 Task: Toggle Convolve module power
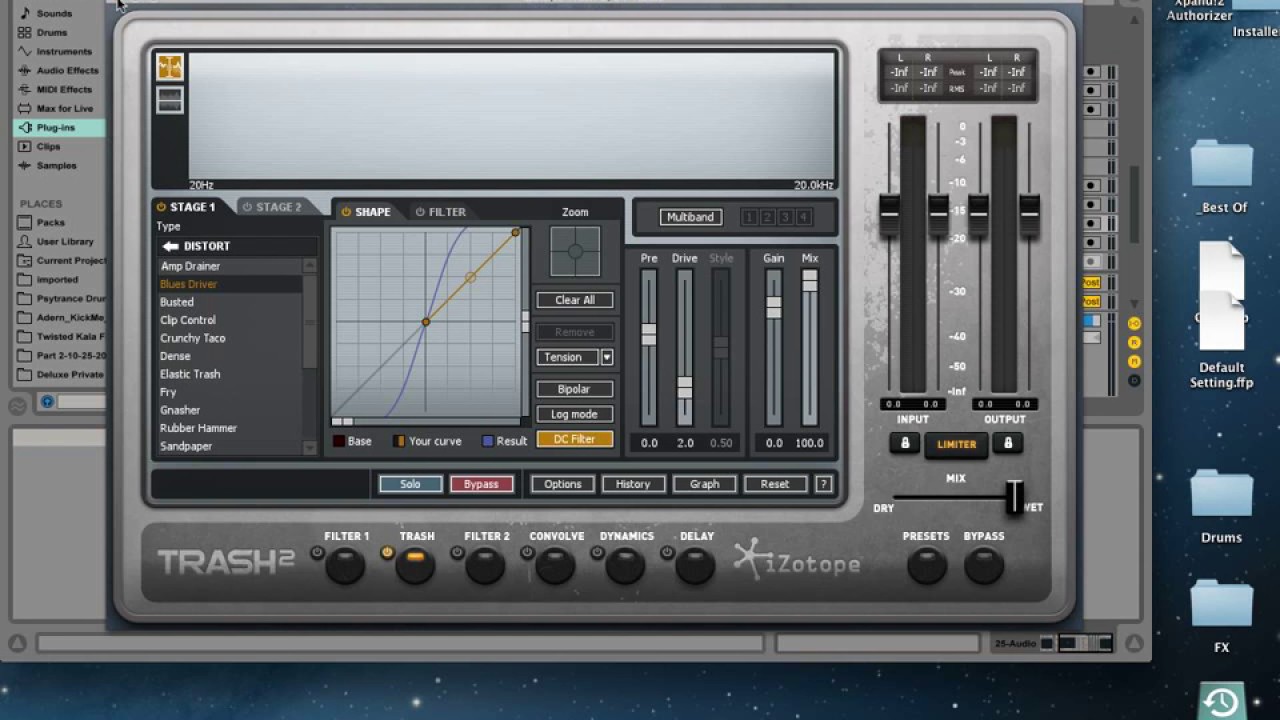[527, 552]
